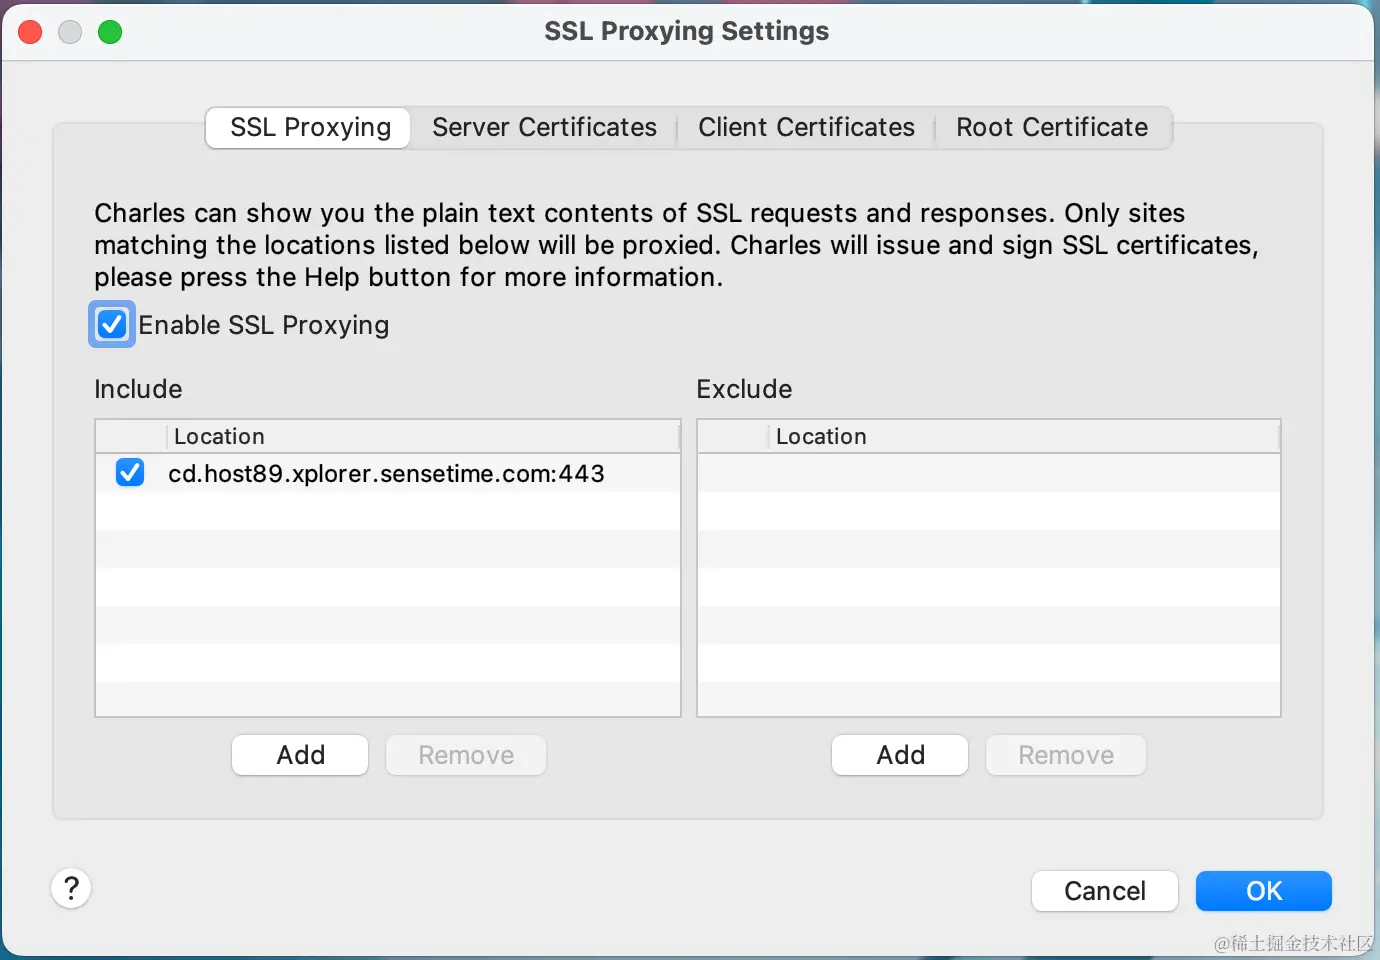The width and height of the screenshot is (1380, 960).
Task: Click Remove under the Exclude list
Action: click(1066, 755)
